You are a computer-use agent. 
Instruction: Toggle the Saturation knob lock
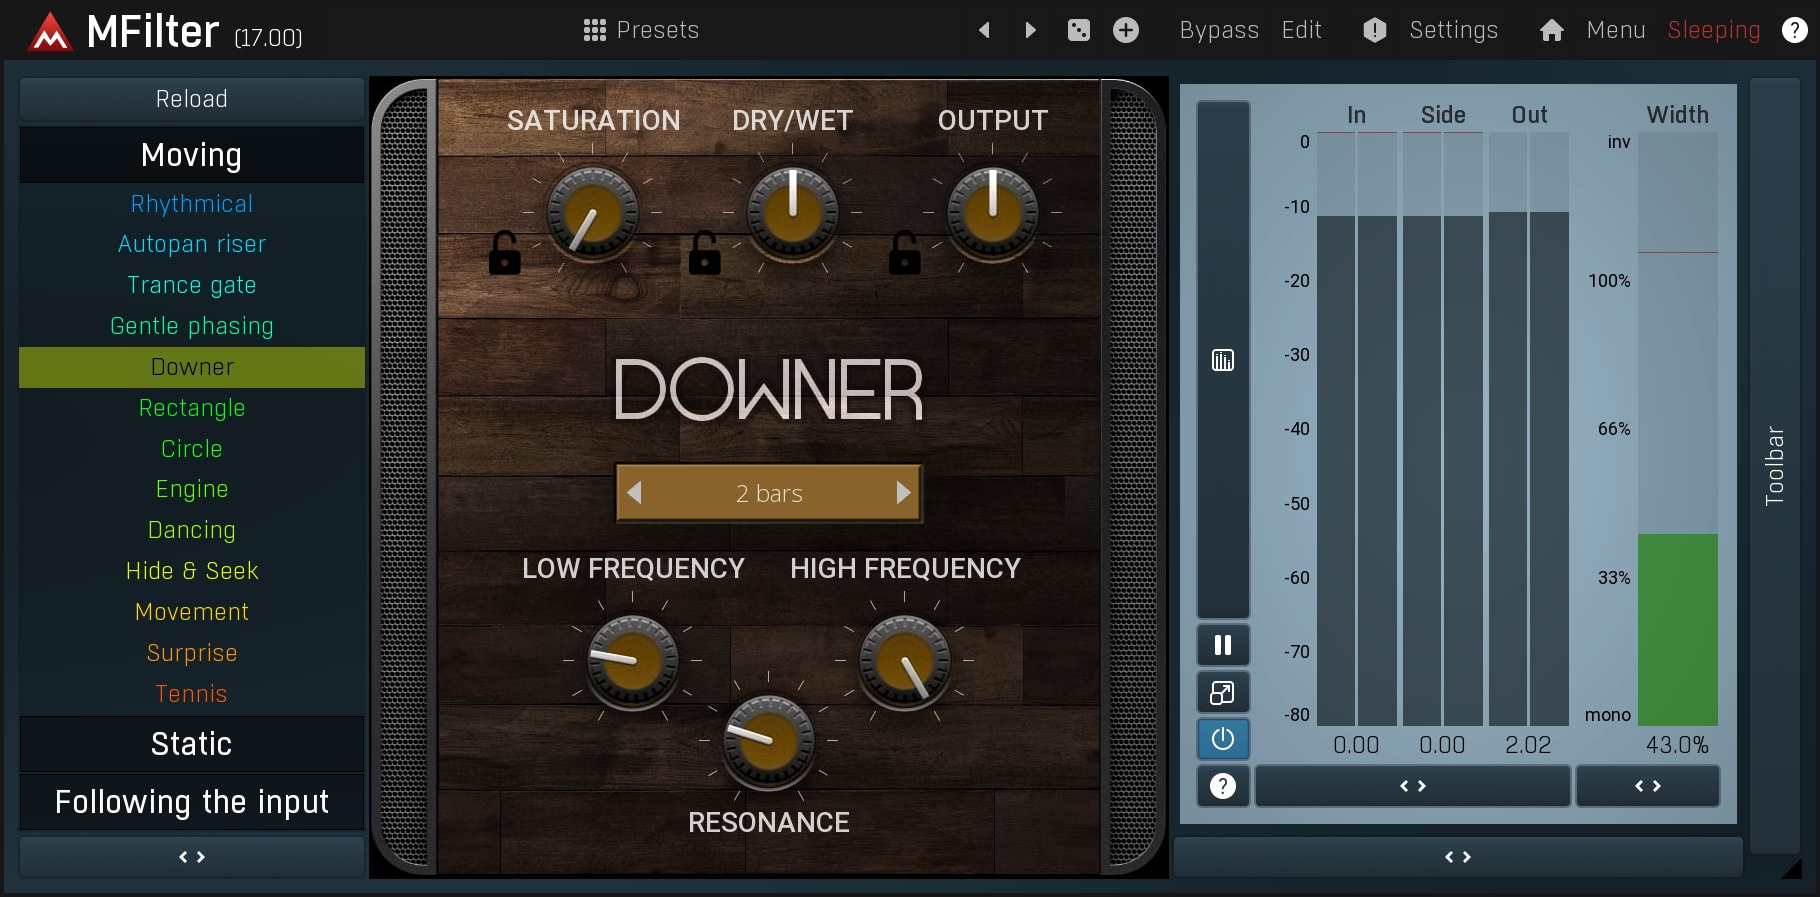[504, 253]
